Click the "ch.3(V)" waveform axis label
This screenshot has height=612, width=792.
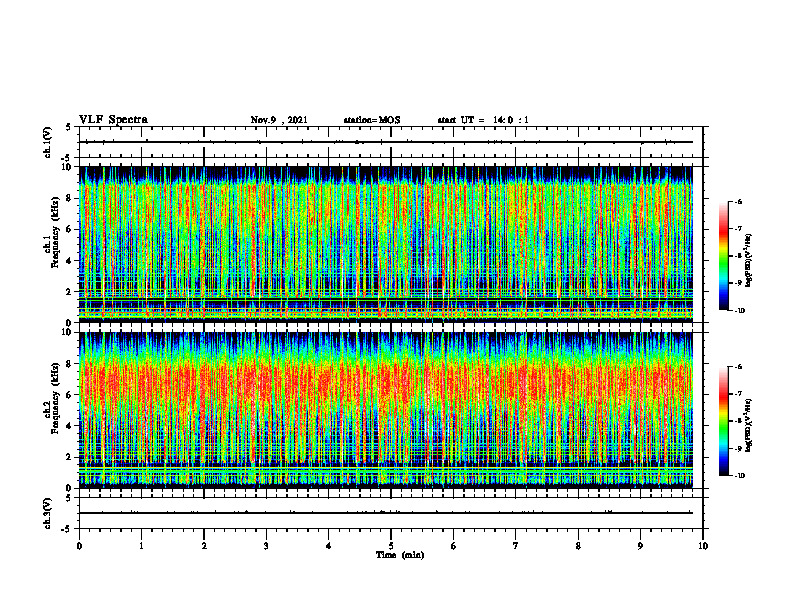click(x=47, y=513)
